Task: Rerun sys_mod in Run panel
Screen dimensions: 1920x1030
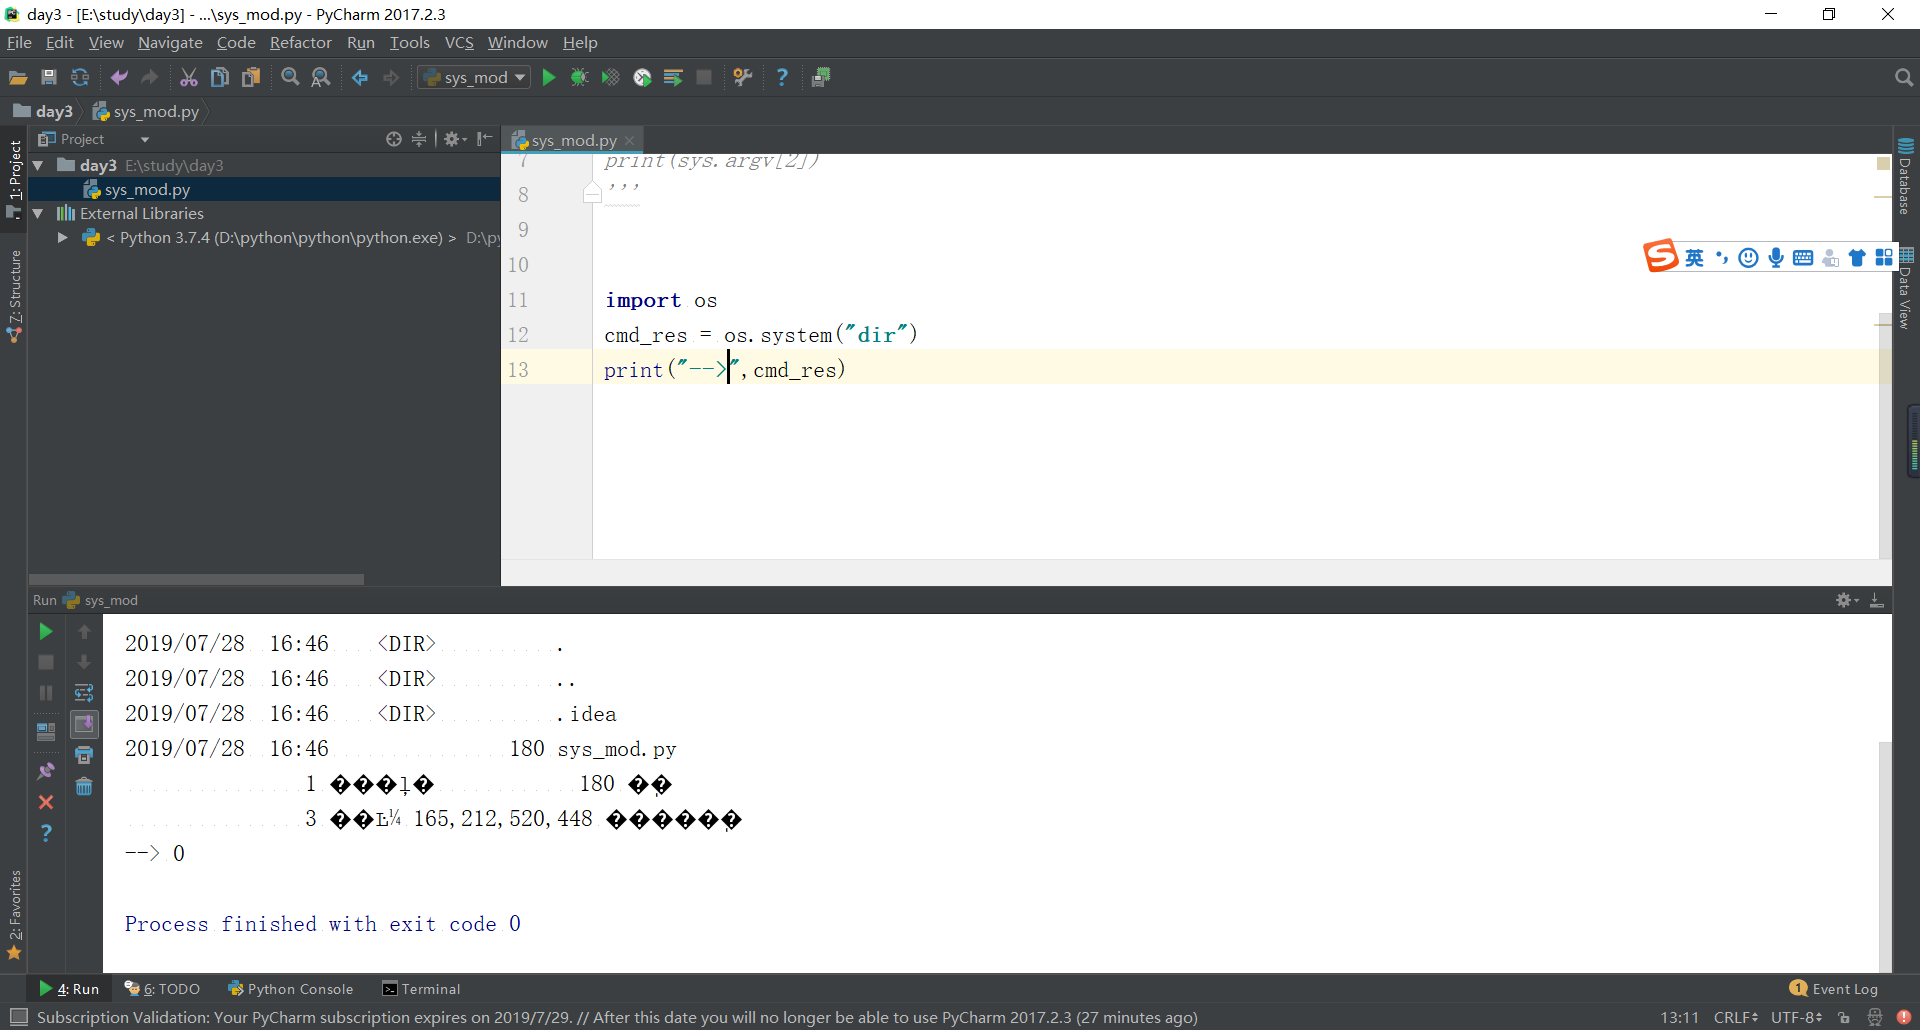Action: tap(45, 631)
